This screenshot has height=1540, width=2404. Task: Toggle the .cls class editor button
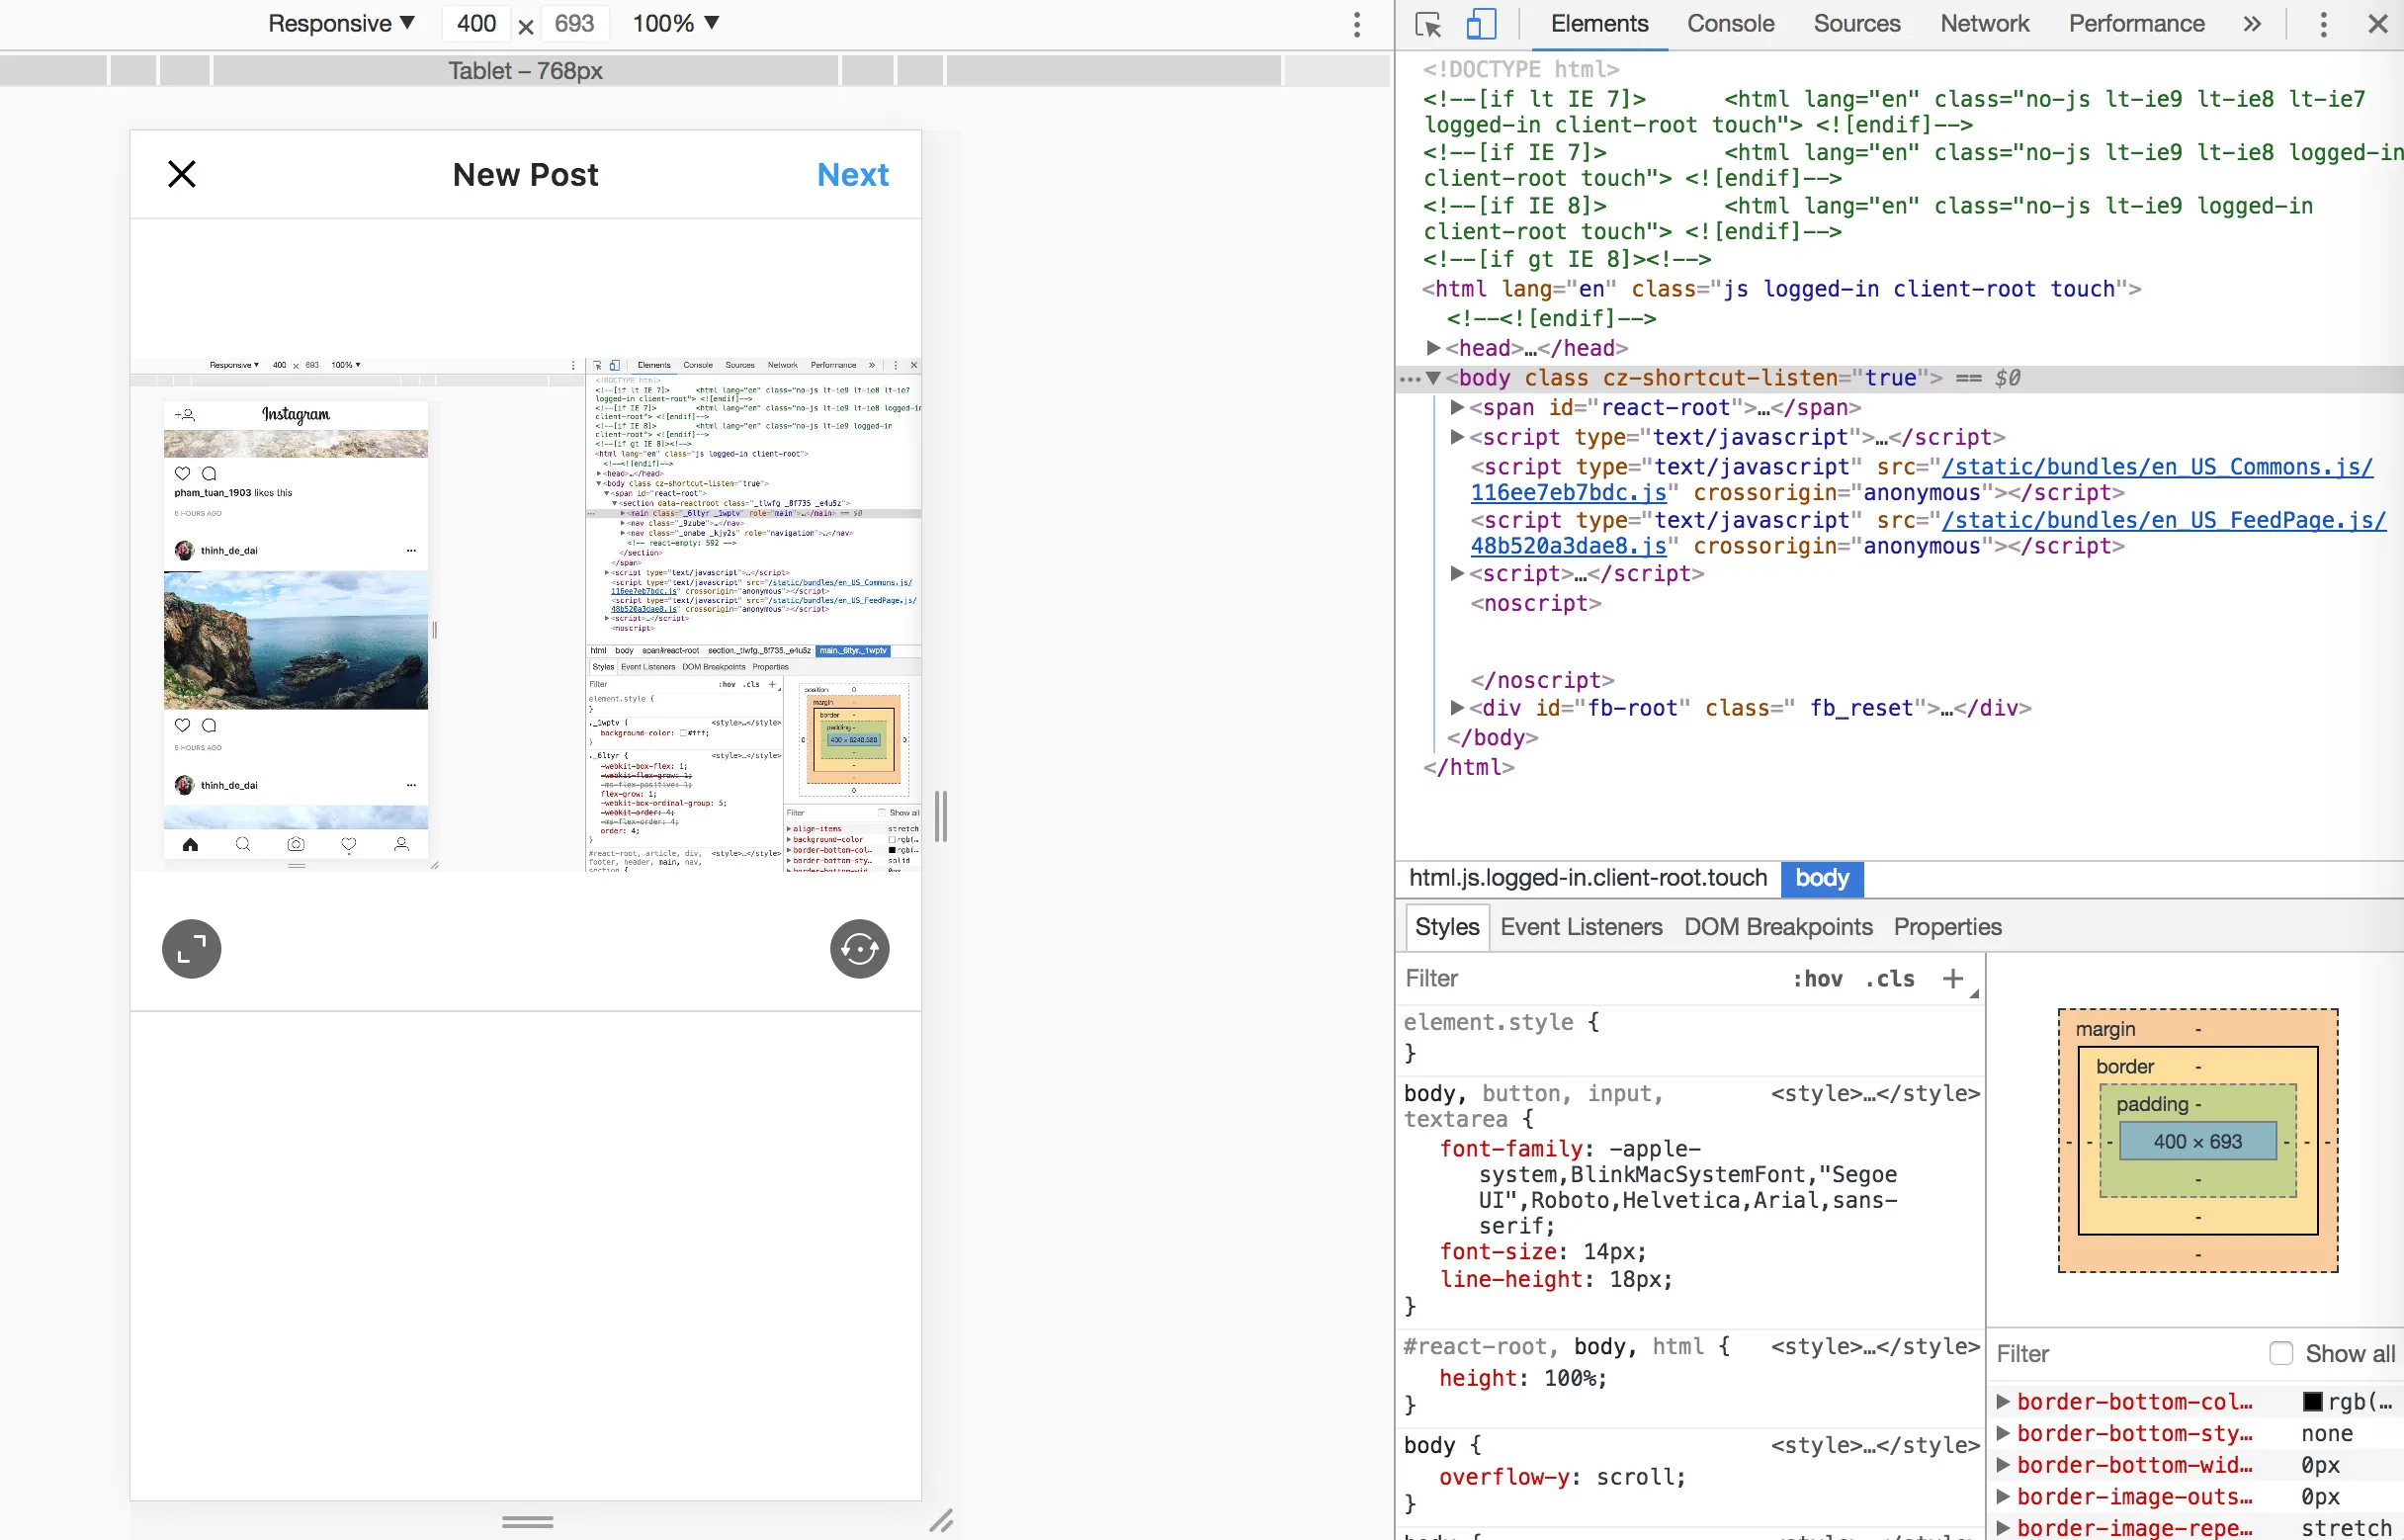click(1890, 979)
